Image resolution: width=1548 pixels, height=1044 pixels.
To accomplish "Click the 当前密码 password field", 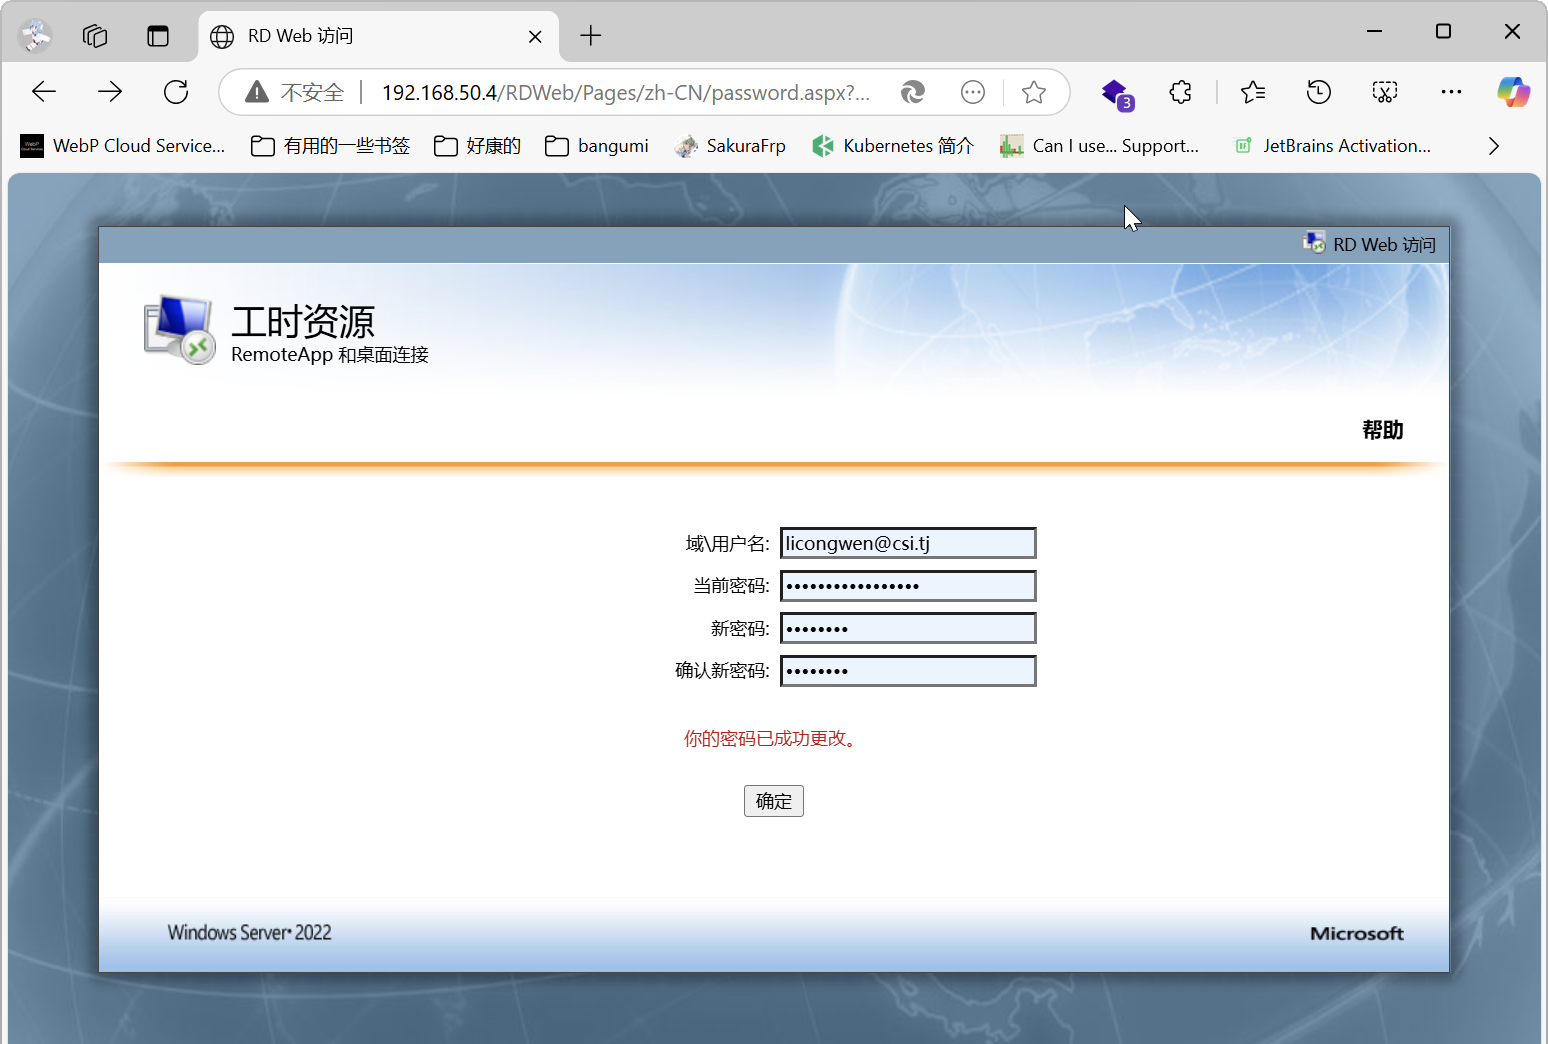I will tap(908, 586).
